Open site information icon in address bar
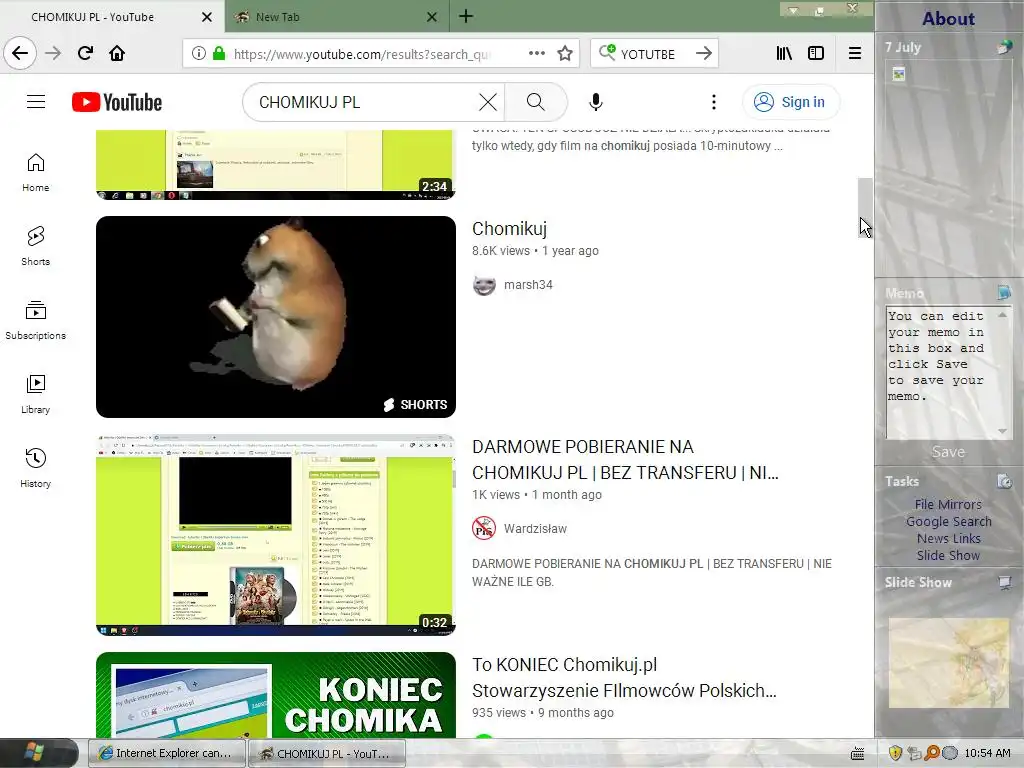 point(199,53)
